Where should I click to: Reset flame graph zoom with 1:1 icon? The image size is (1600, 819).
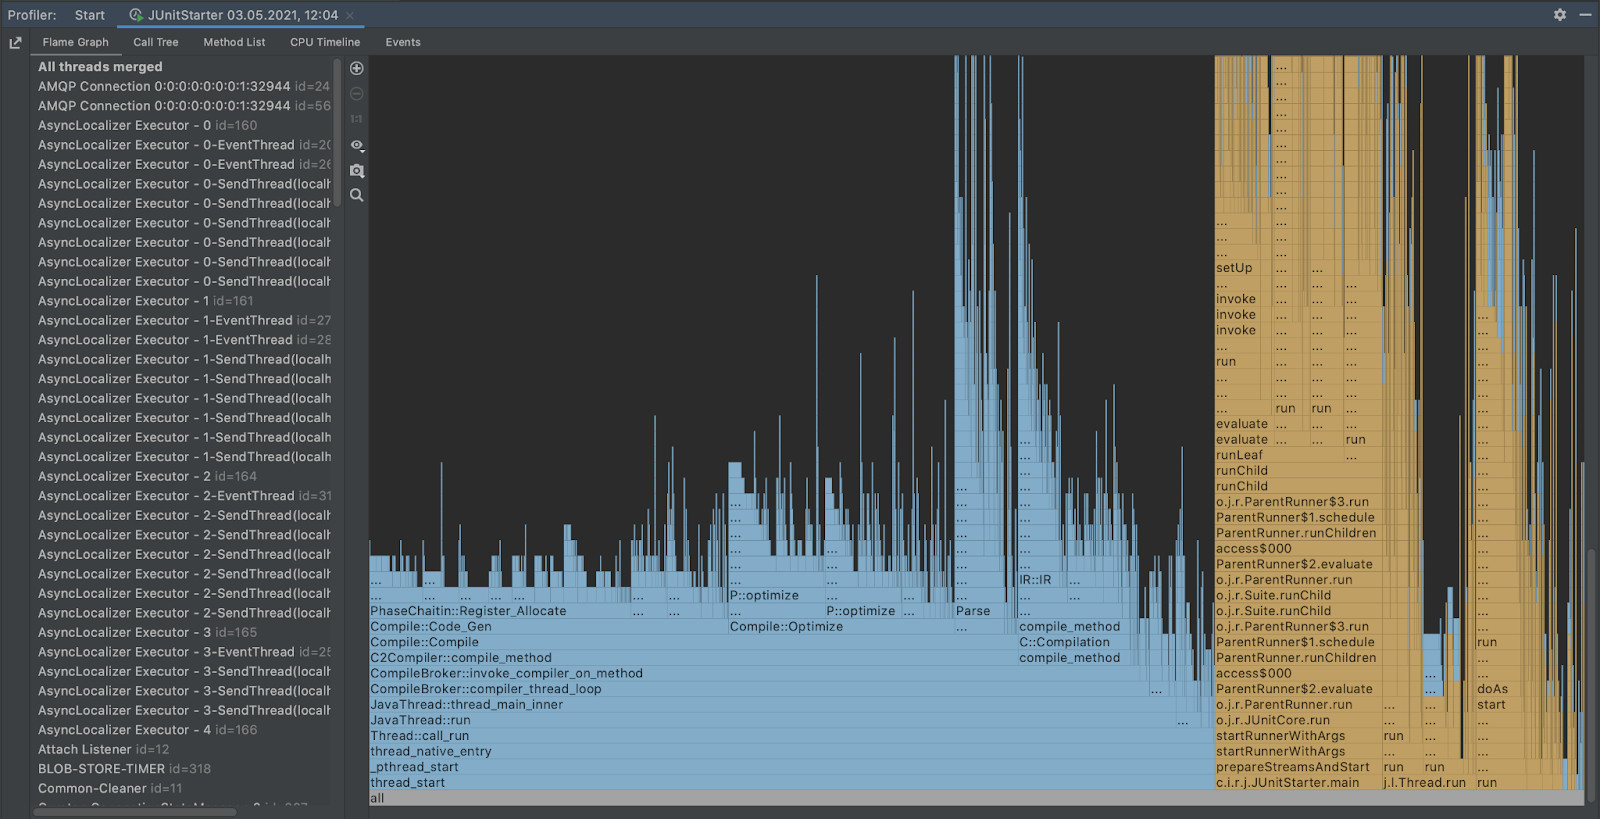[356, 119]
